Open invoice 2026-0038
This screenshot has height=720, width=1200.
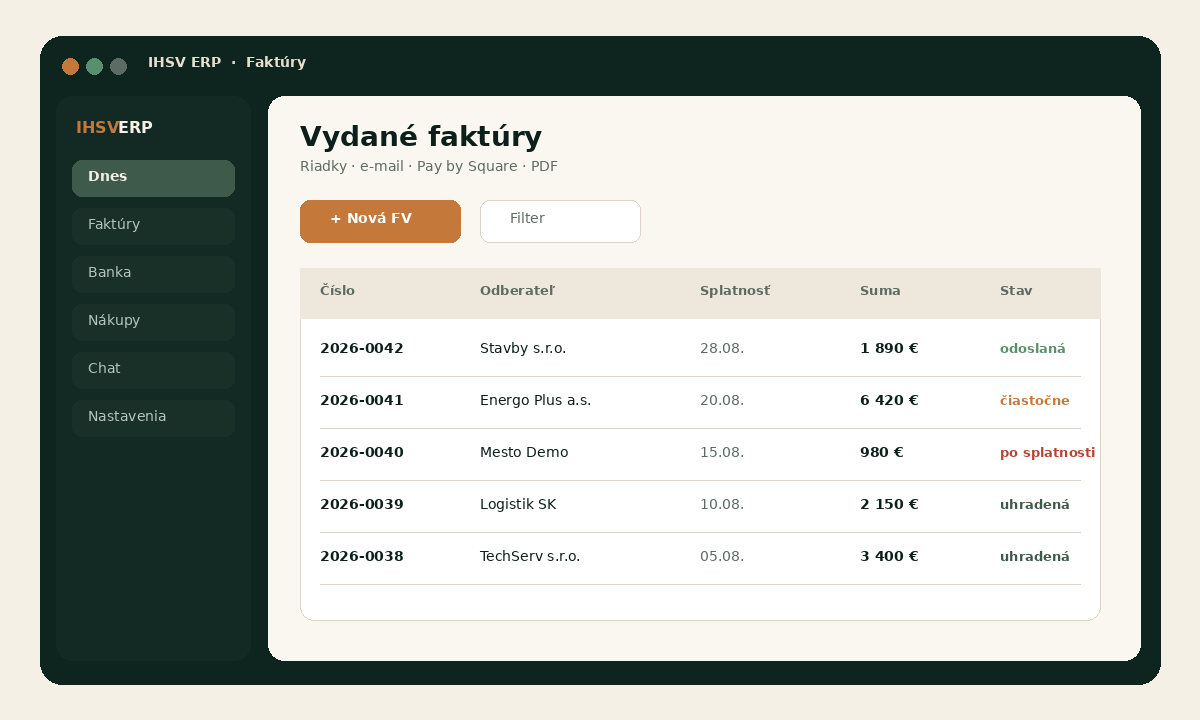point(362,557)
